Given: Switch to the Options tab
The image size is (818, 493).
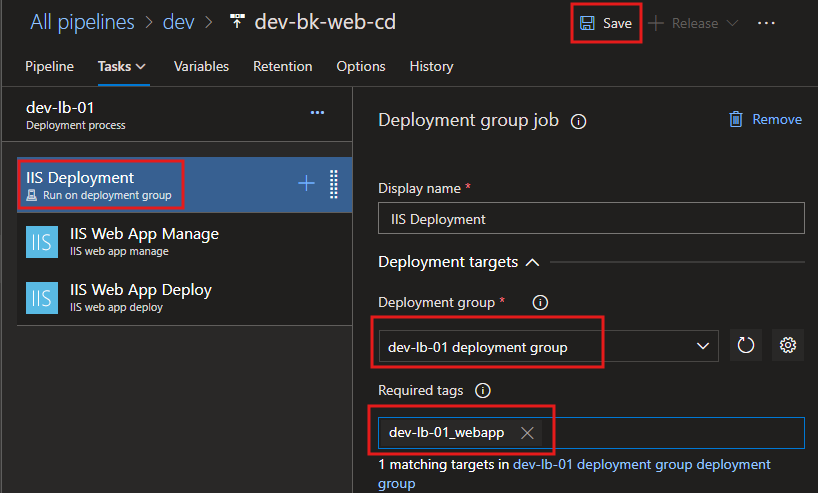Looking at the screenshot, I should [x=361, y=66].
